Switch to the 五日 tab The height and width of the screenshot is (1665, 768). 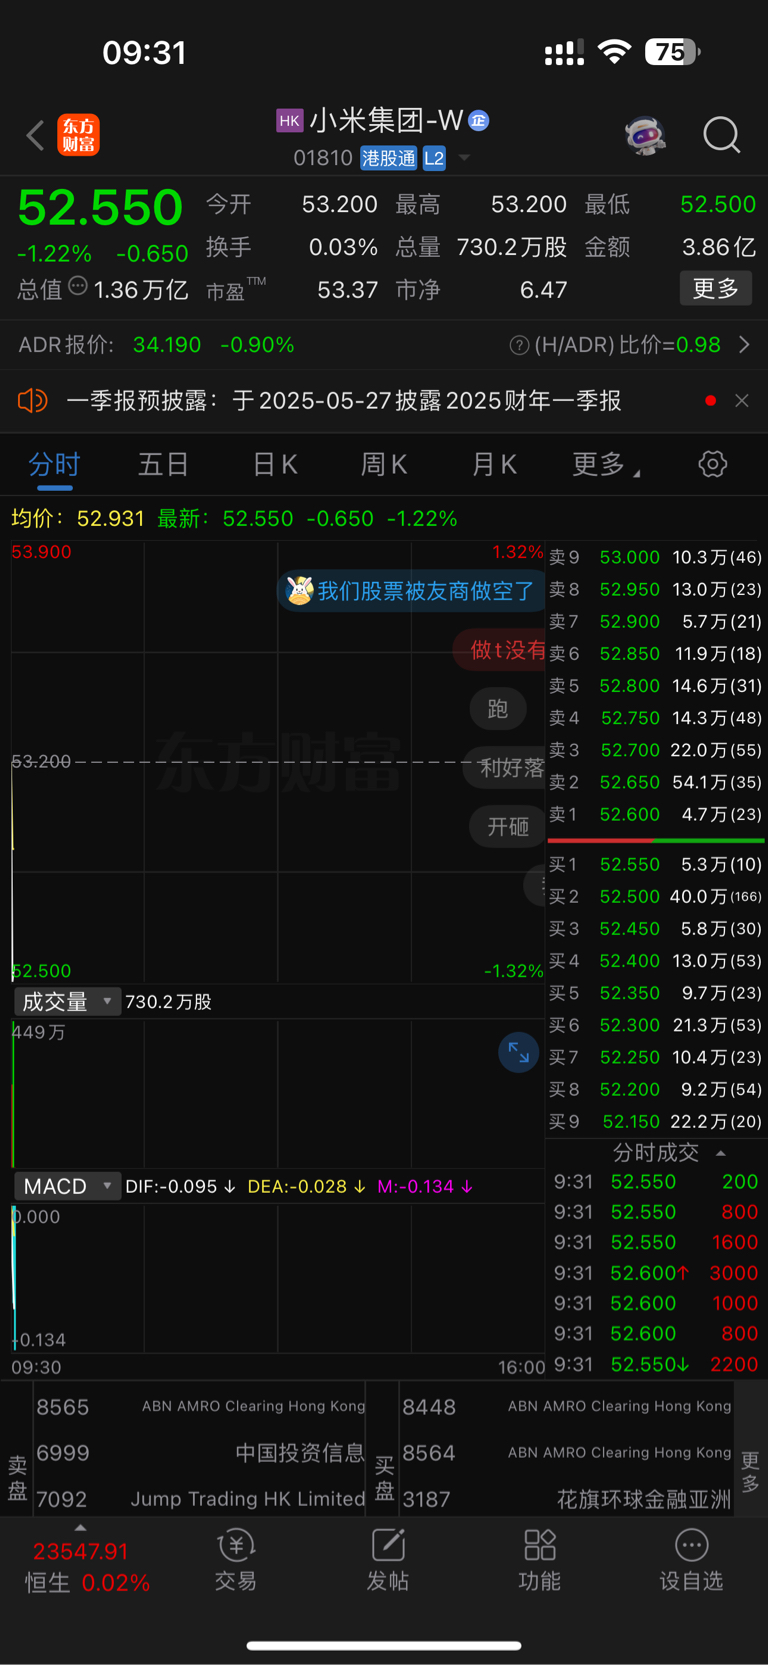point(163,465)
